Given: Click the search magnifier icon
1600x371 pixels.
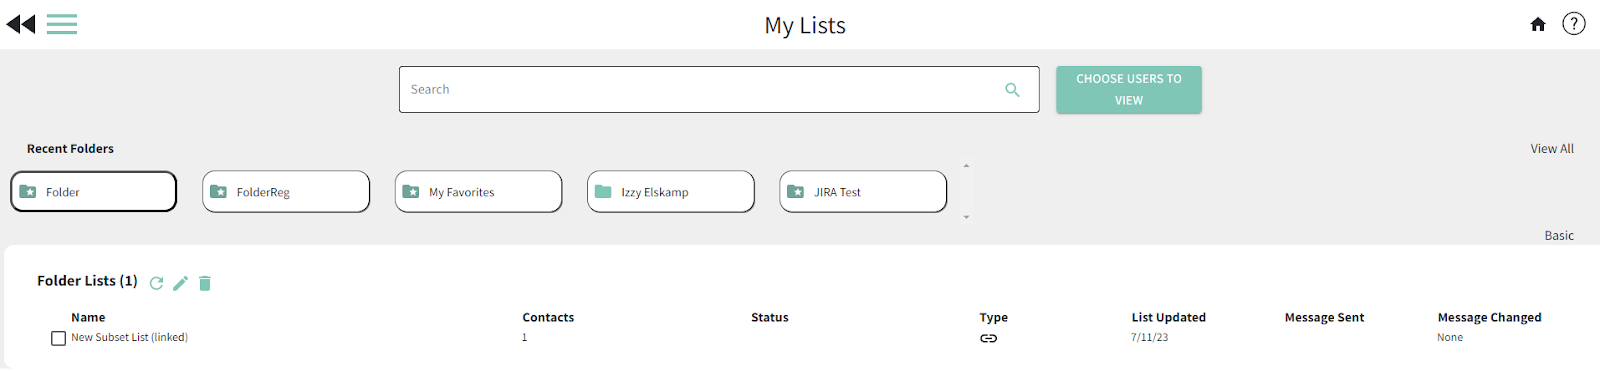Looking at the screenshot, I should pos(1012,90).
